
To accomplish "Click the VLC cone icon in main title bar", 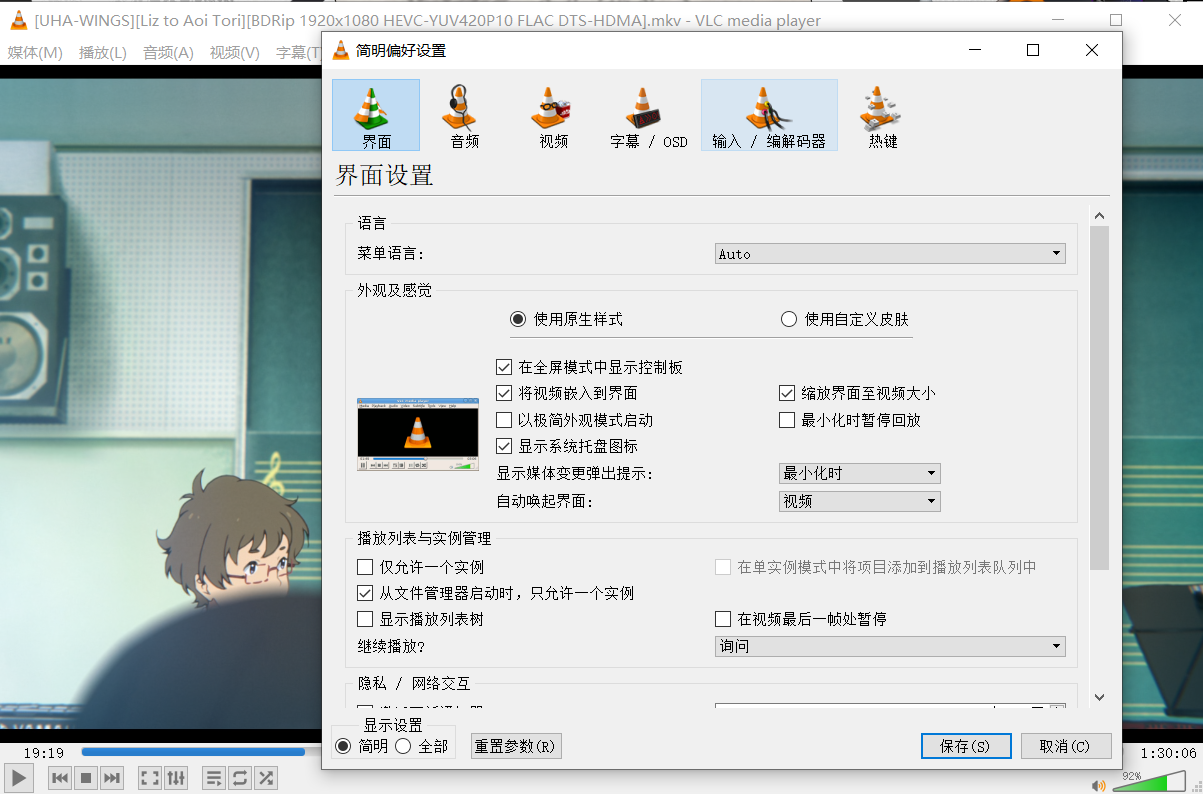I will [x=18, y=20].
